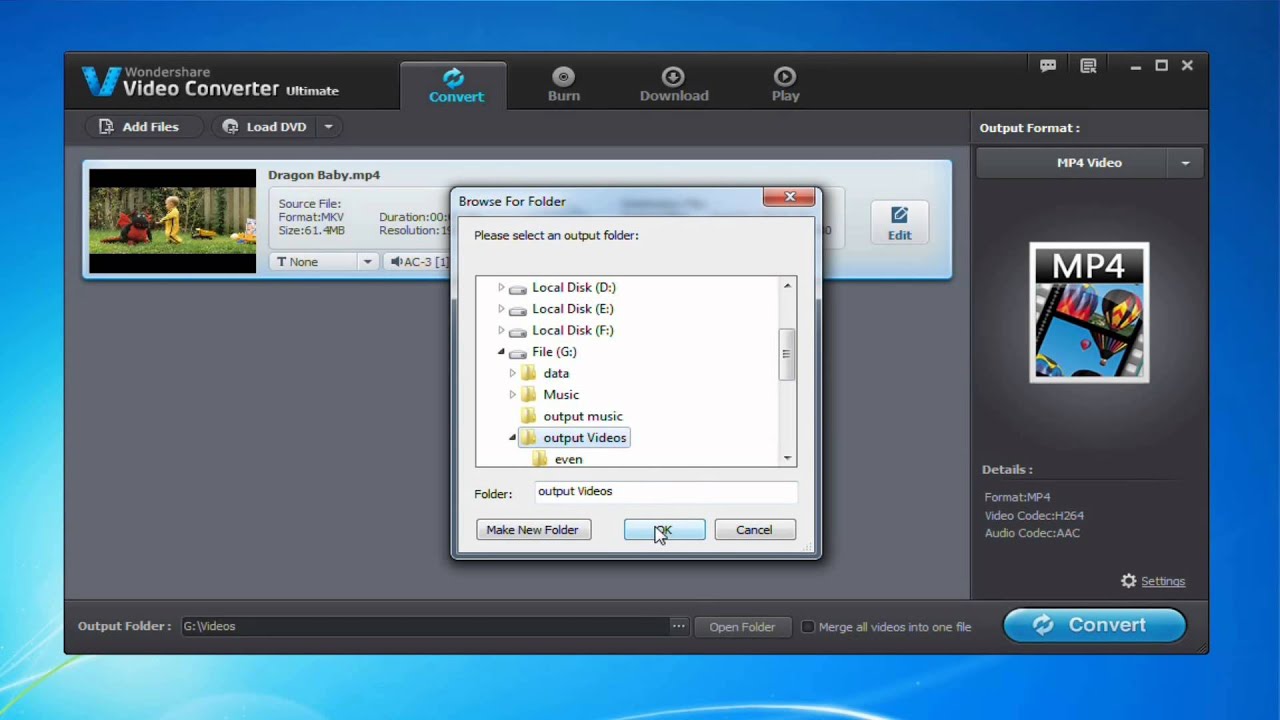Click the Add Files button
1280x720 pixels.
(x=139, y=127)
